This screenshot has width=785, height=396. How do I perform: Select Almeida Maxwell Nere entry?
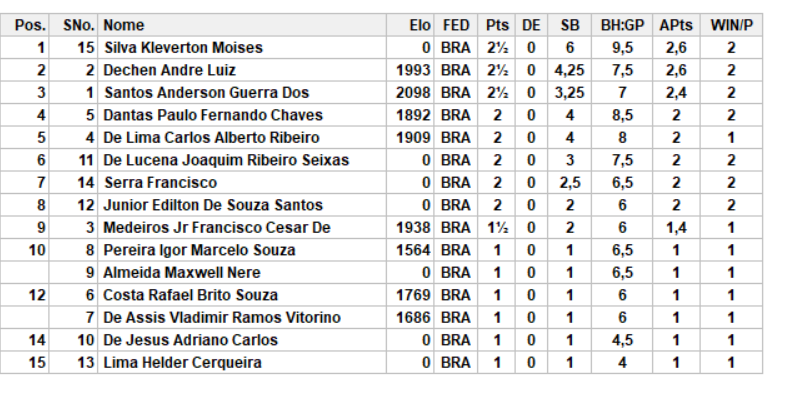(182, 273)
